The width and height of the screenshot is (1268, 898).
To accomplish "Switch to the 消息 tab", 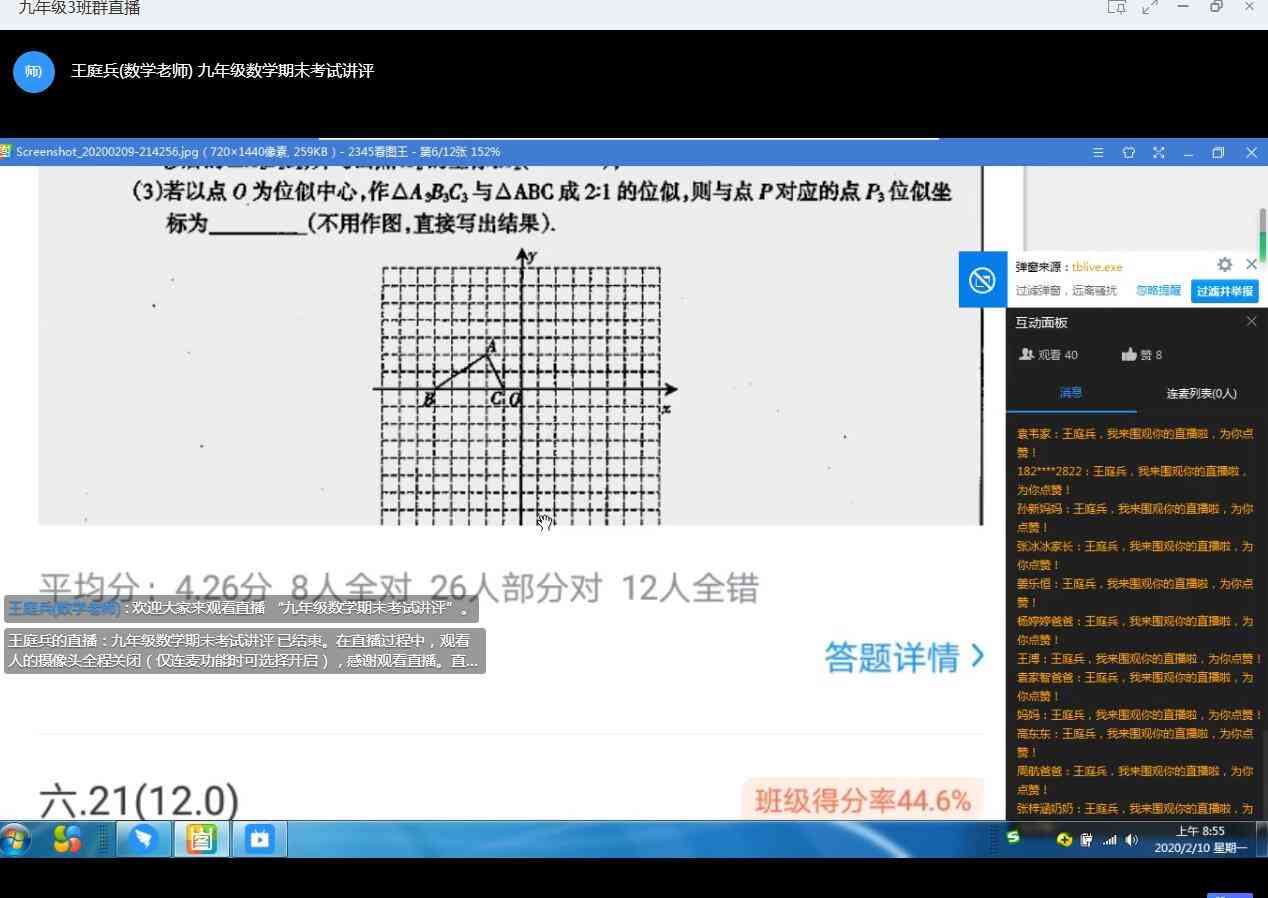I will pyautogui.click(x=1070, y=393).
